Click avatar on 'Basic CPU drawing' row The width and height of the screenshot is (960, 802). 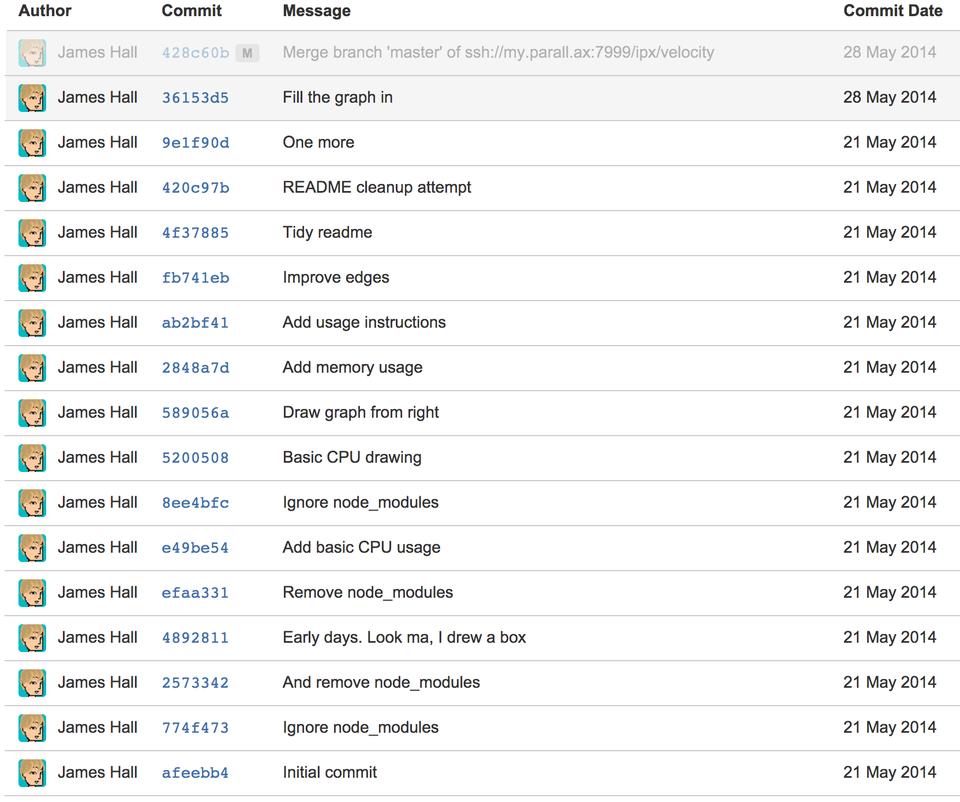pos(32,458)
